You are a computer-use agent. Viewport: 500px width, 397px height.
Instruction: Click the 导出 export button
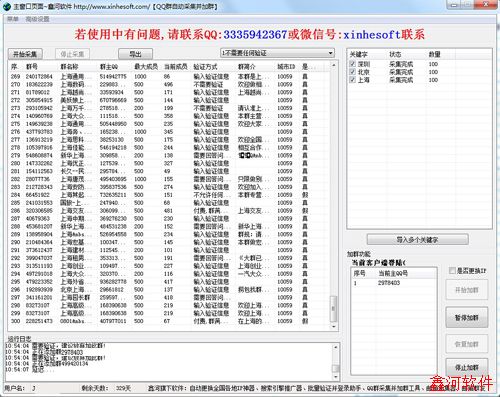pyautogui.click(x=136, y=54)
